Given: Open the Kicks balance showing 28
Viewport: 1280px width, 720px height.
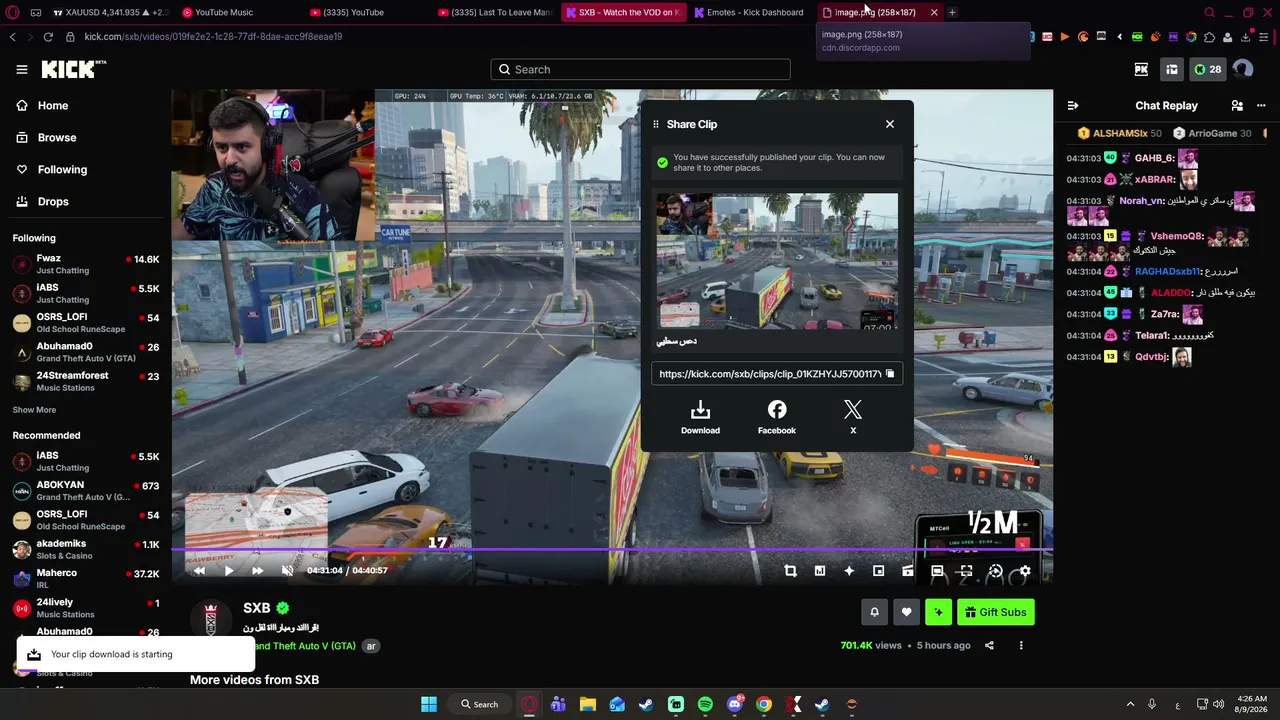Looking at the screenshot, I should [1208, 69].
